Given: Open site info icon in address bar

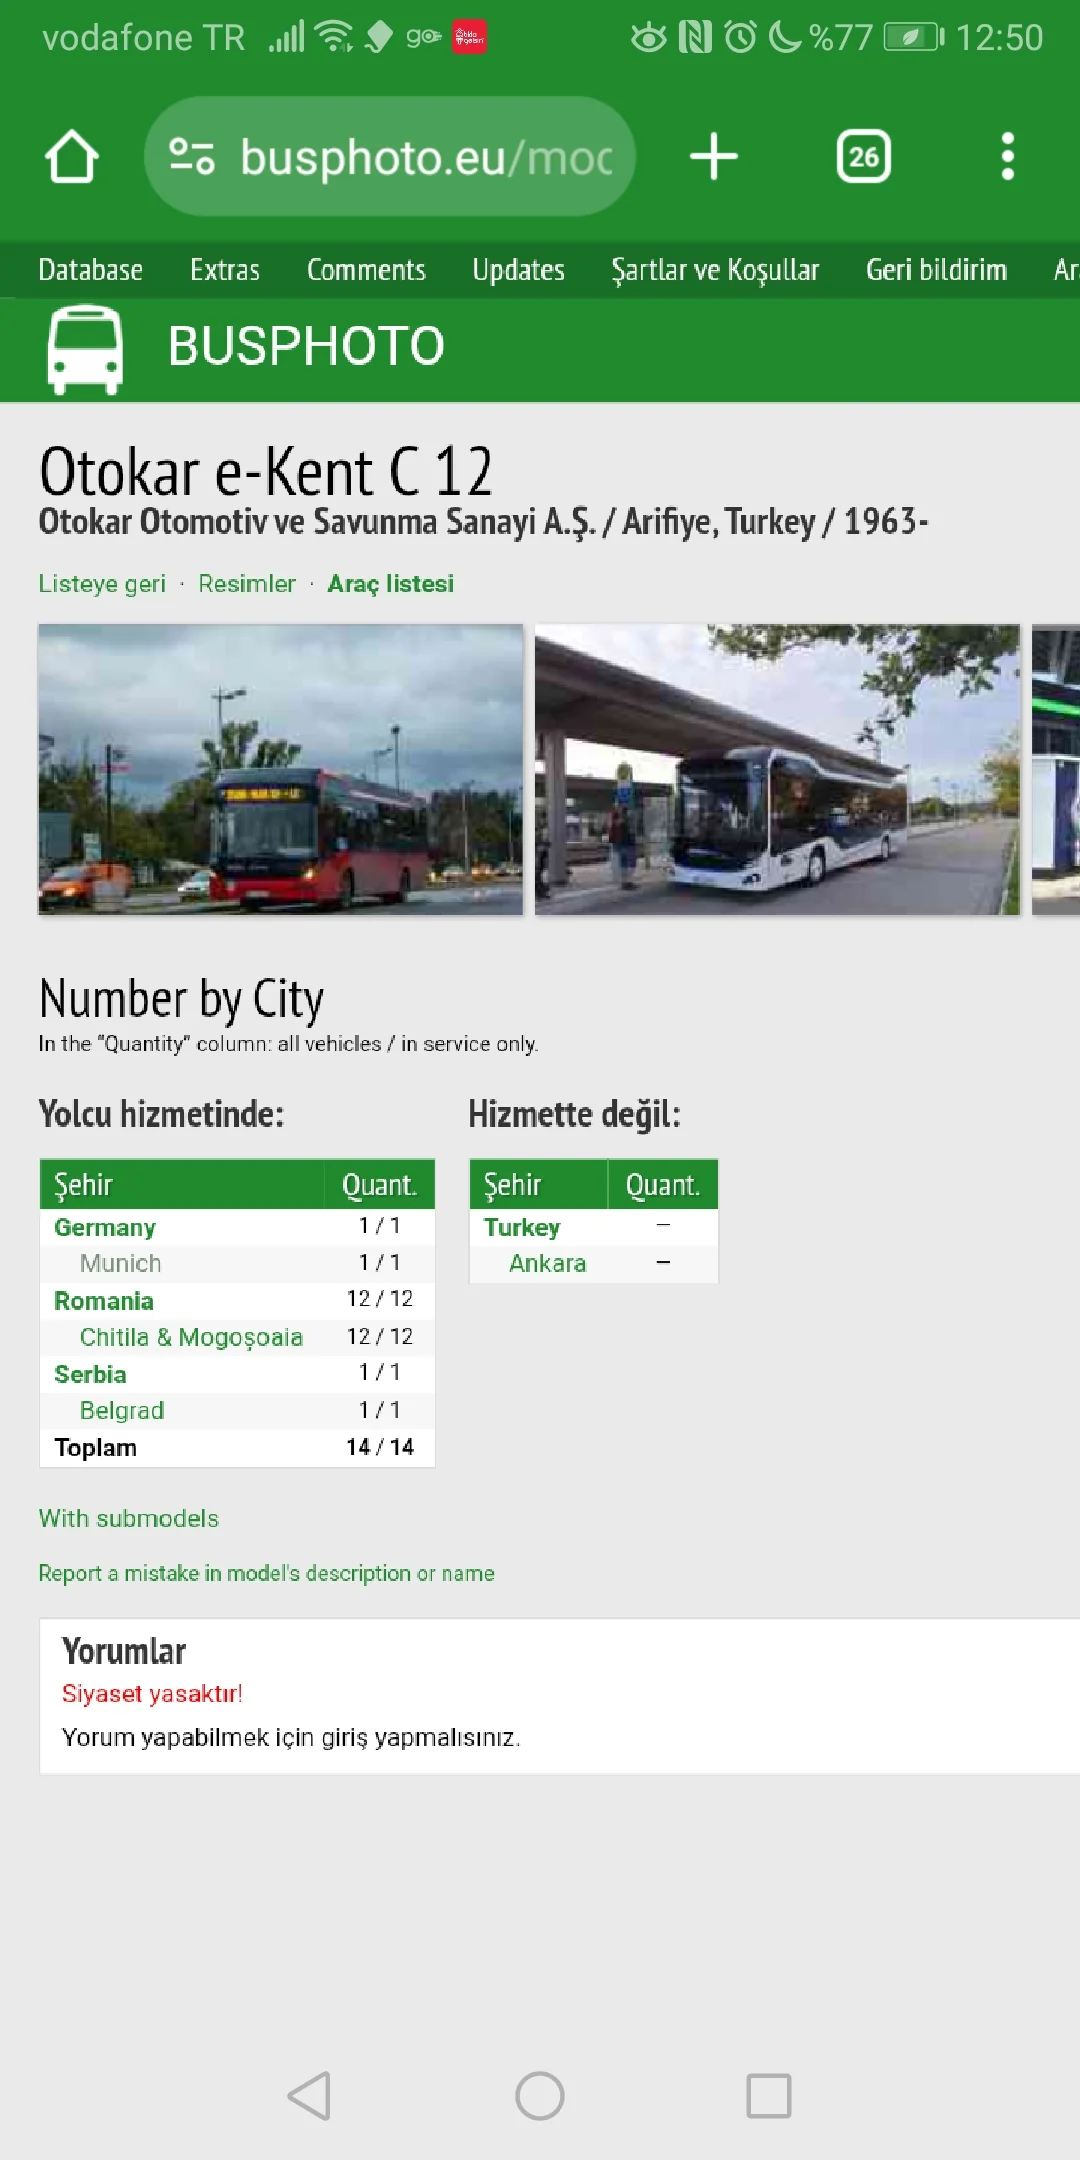Looking at the screenshot, I should click(x=191, y=157).
